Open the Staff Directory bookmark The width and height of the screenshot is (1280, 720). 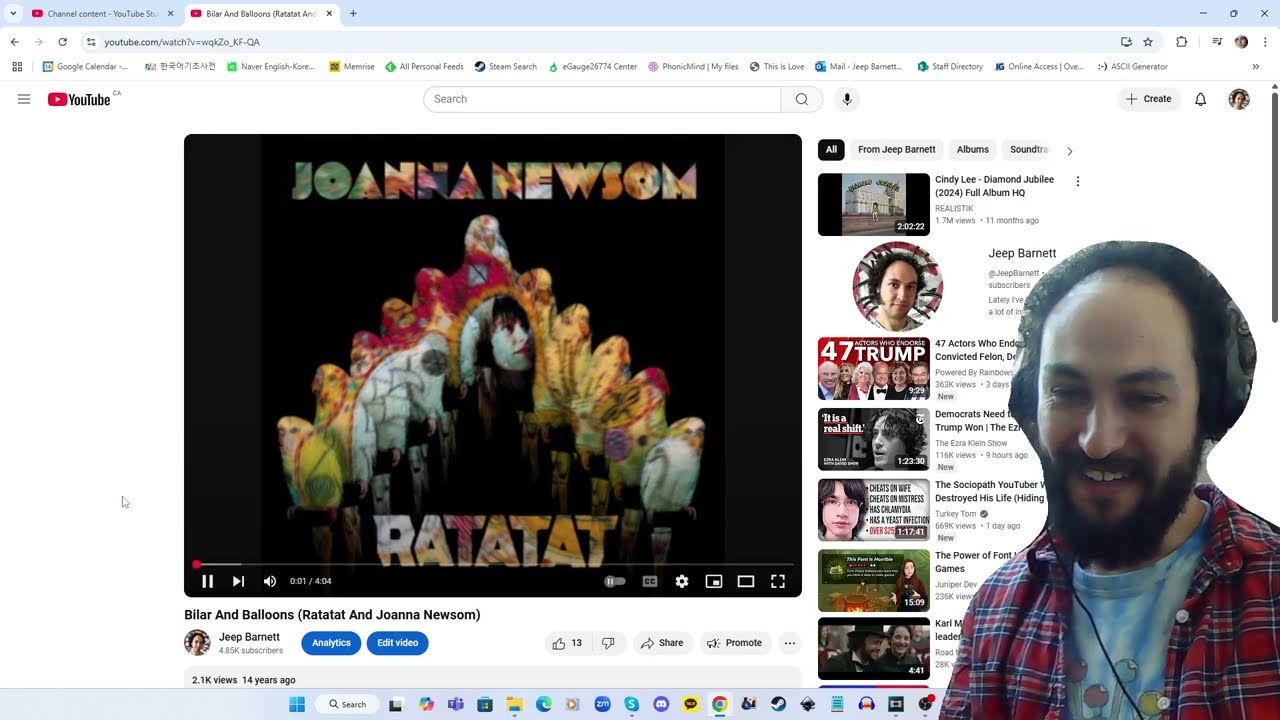coord(950,67)
